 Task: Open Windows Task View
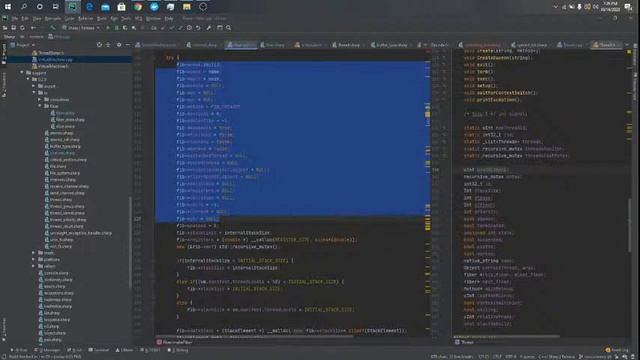(x=56, y=7)
